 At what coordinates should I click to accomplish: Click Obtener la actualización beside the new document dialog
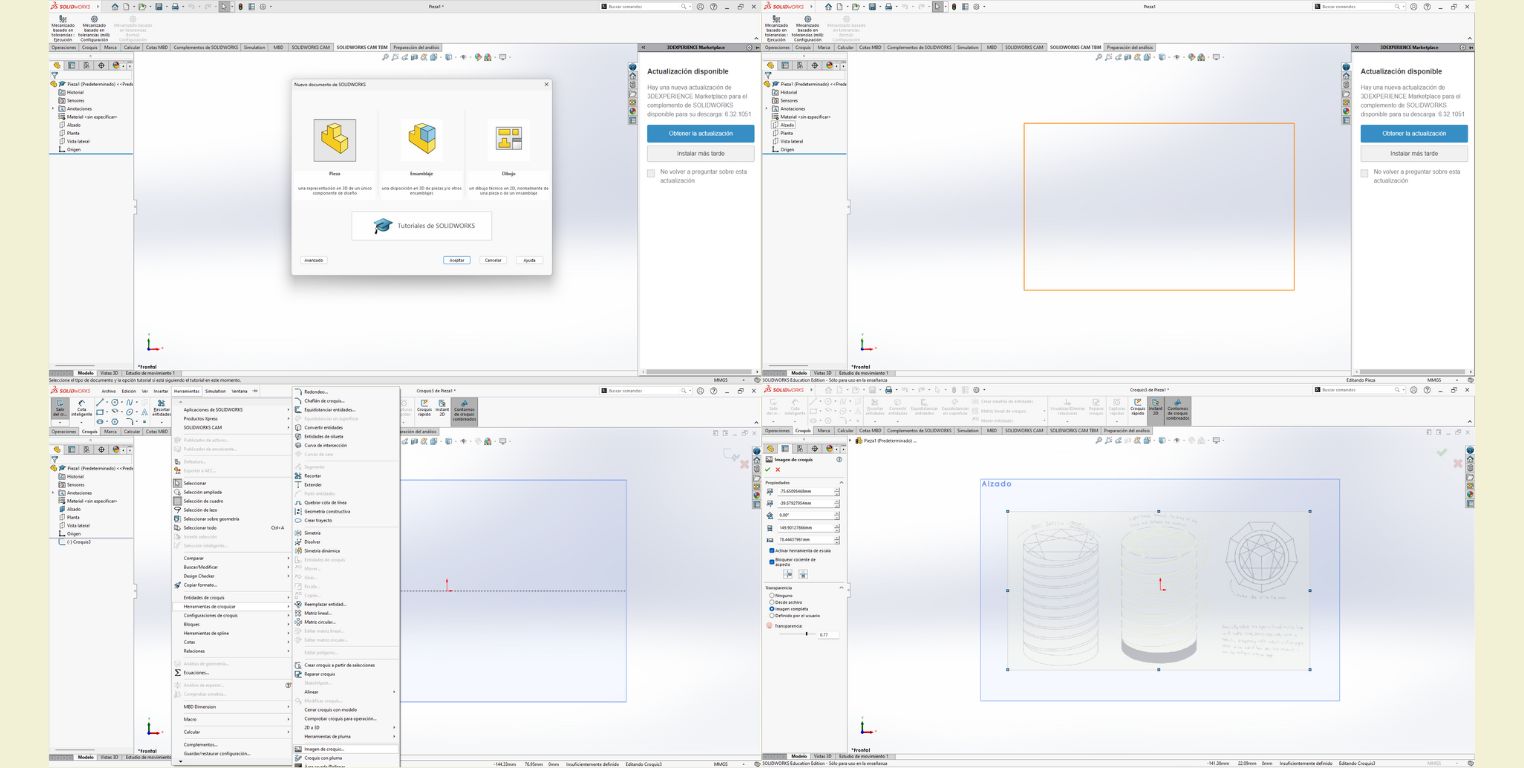point(700,133)
